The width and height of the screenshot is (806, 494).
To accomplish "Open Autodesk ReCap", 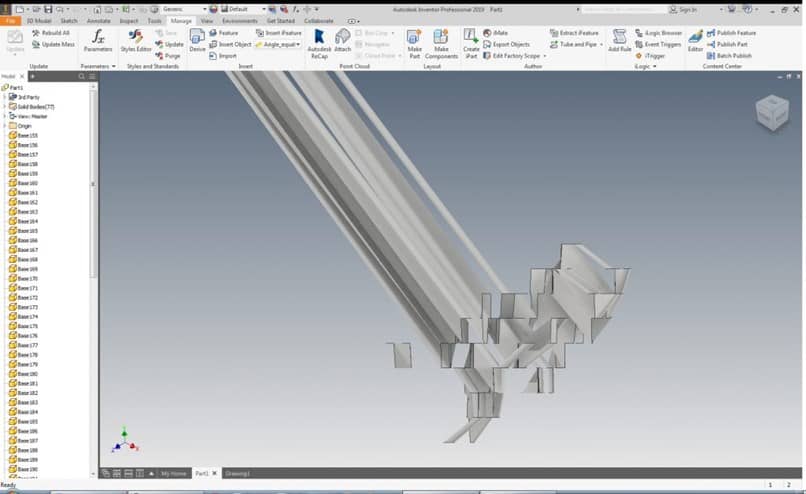I will click(319, 40).
